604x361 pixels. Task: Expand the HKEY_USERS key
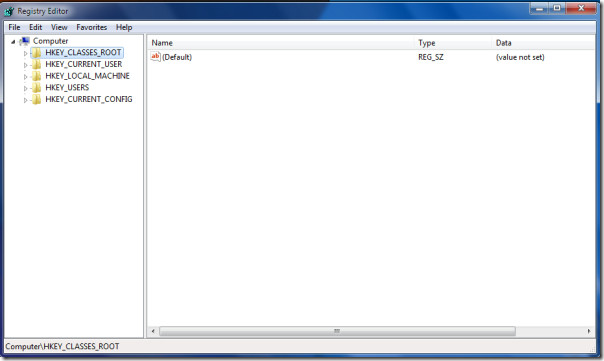point(25,88)
